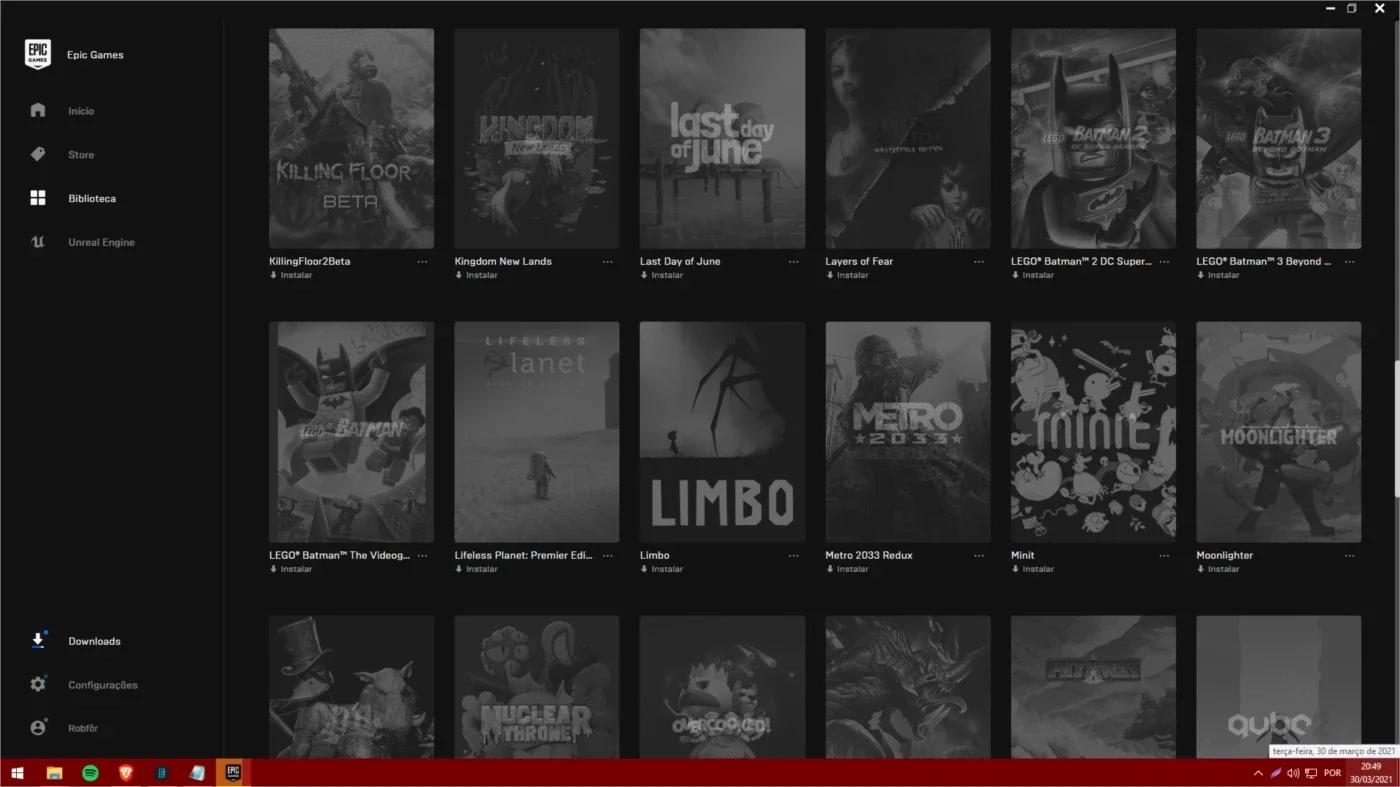This screenshot has width=1400, height=787.
Task: Click Instalar under Moonlighter
Action: tap(1218, 569)
